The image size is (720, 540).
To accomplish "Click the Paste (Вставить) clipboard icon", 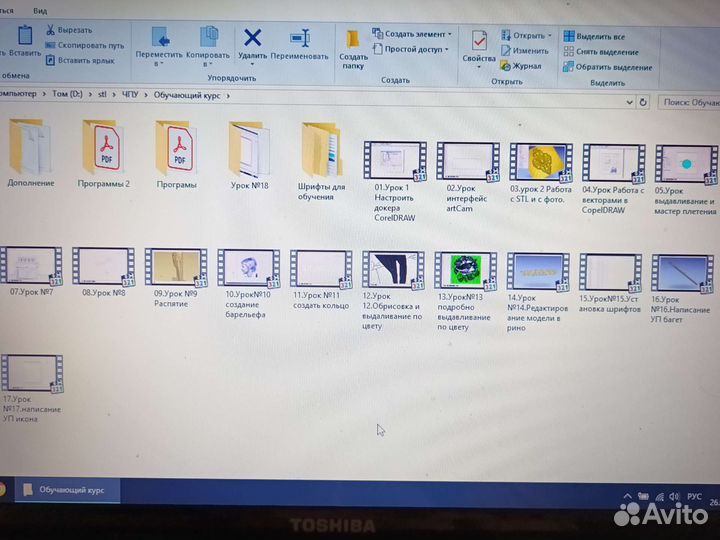I will (x=24, y=40).
